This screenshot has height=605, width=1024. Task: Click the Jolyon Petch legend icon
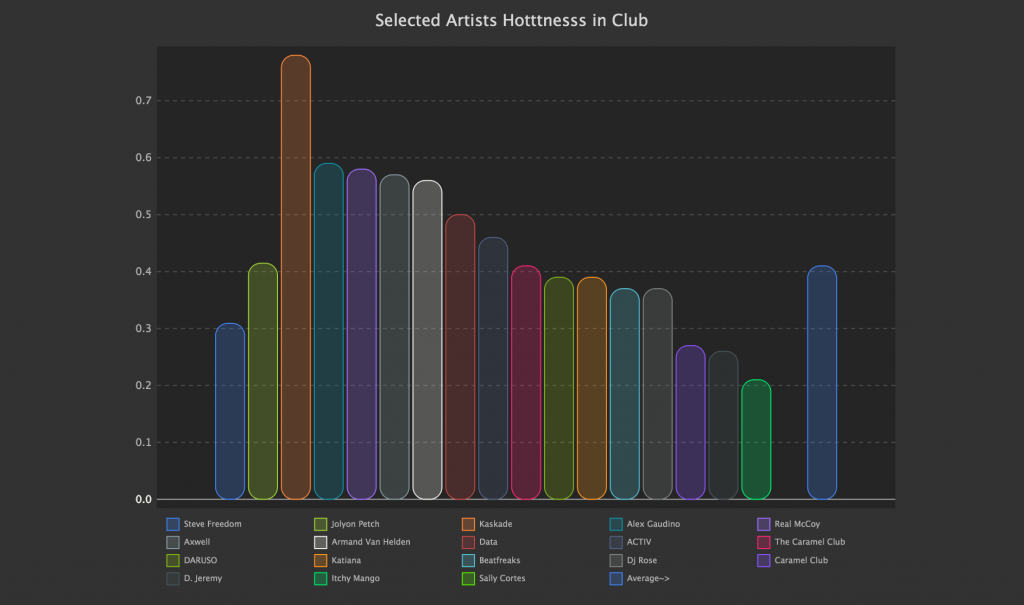321,524
